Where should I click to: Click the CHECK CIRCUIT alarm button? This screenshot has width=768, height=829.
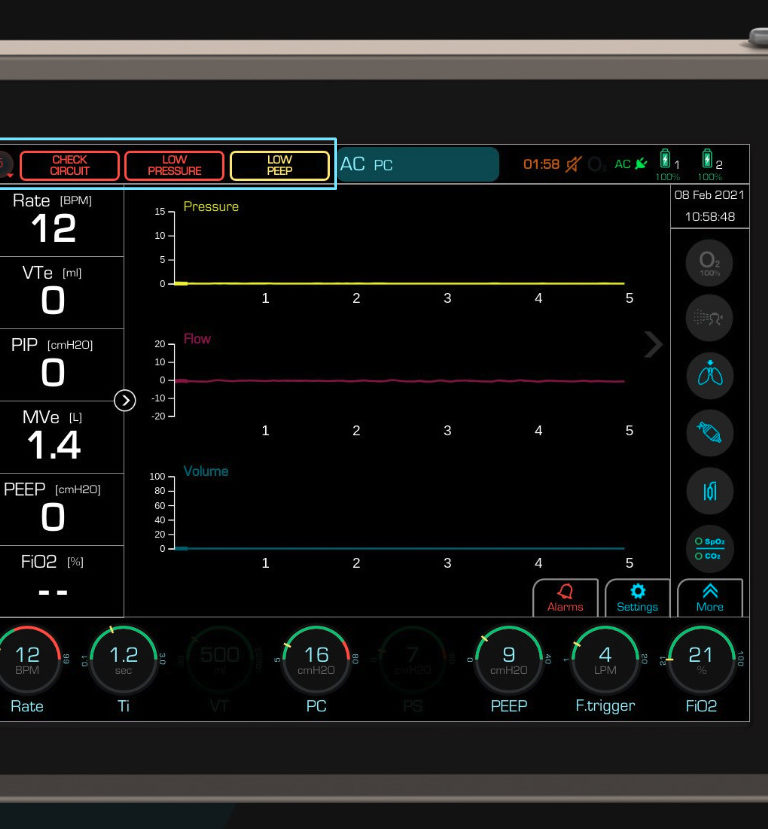point(70,165)
